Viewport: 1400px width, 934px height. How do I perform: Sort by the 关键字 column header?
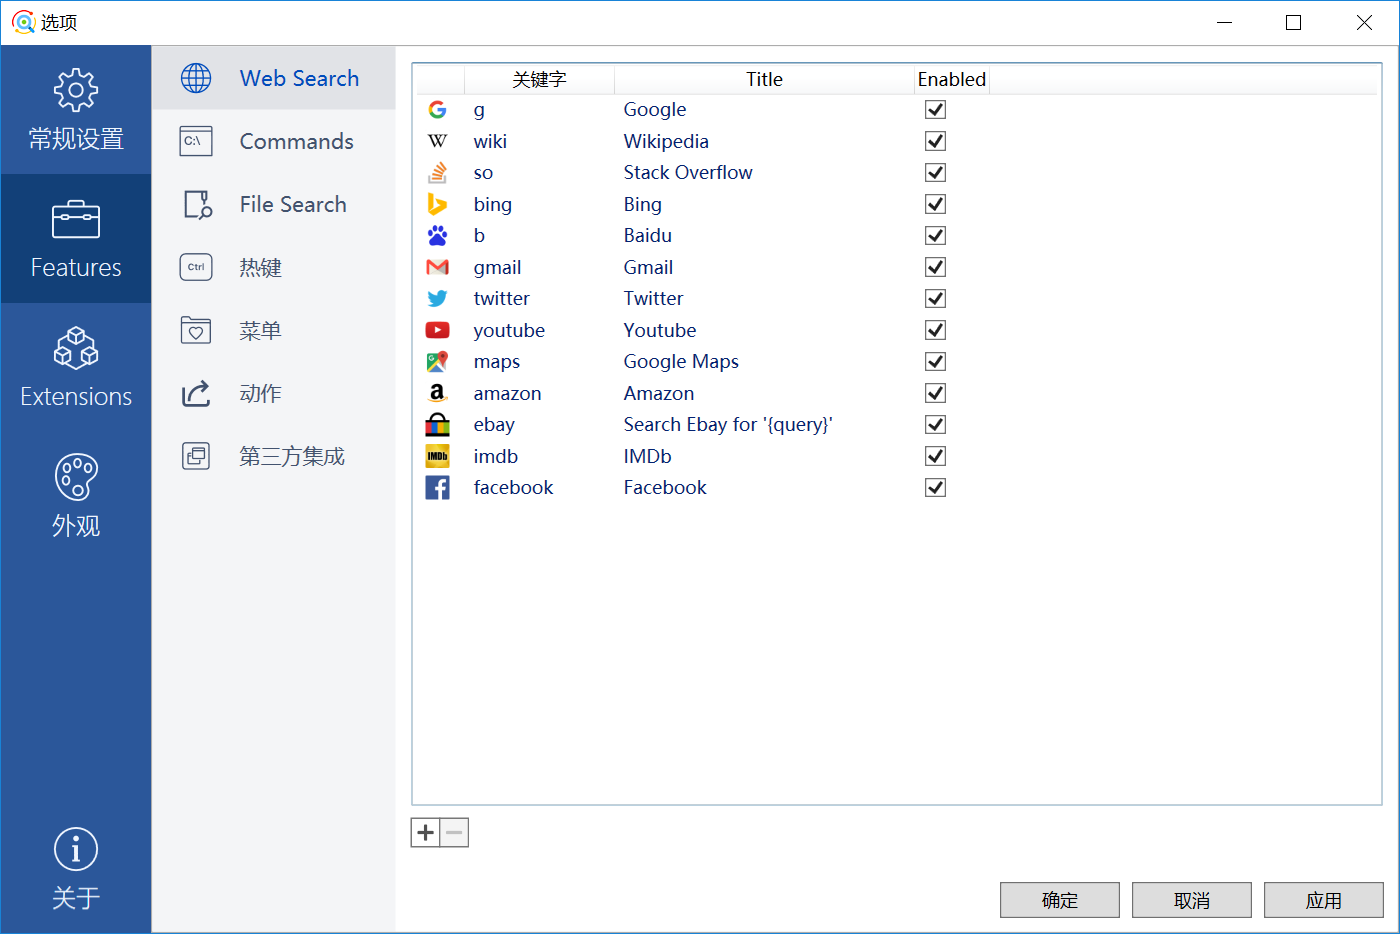539,79
